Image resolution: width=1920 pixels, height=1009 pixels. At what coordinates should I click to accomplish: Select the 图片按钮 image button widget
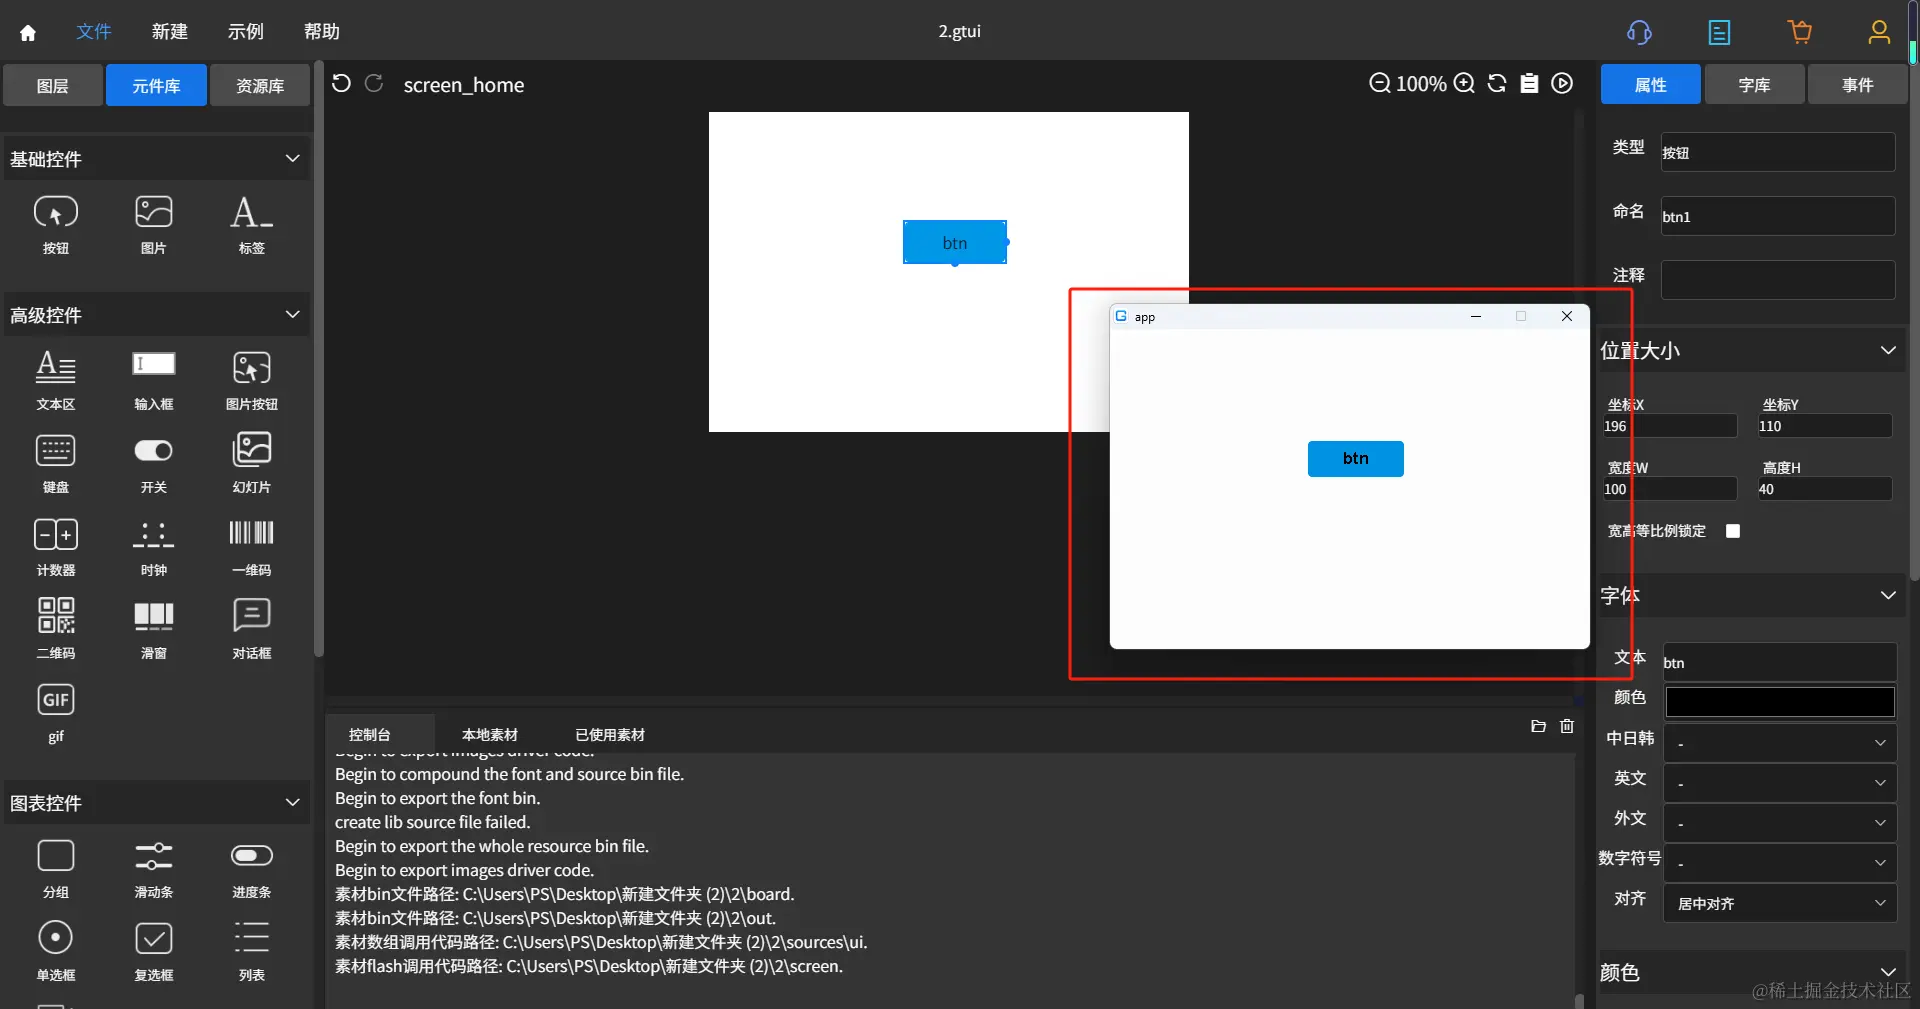pos(252,381)
